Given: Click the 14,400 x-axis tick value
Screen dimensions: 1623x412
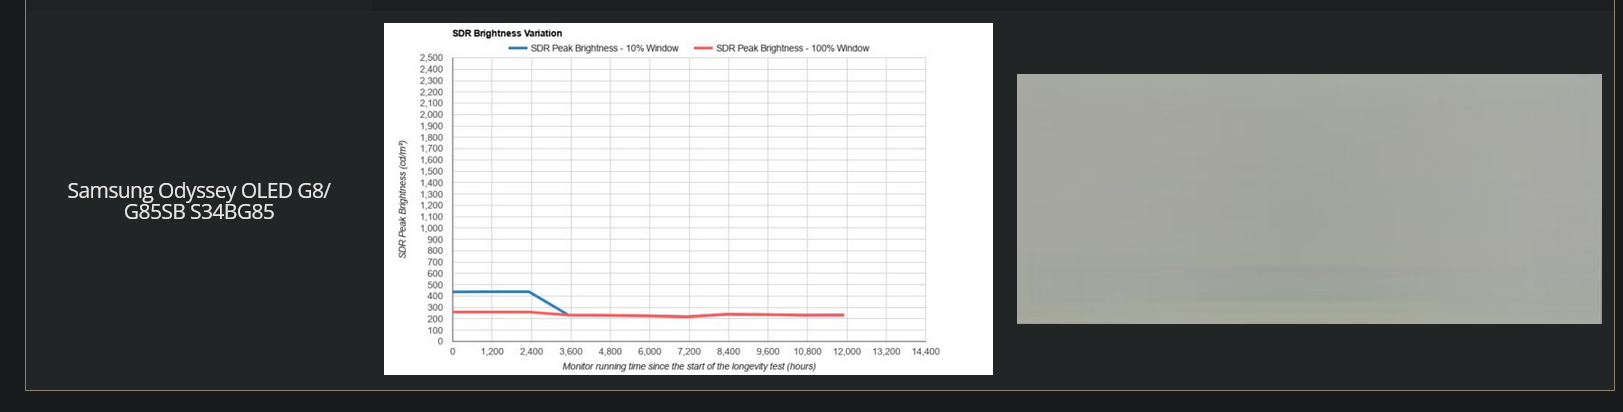Looking at the screenshot, I should (x=925, y=352).
